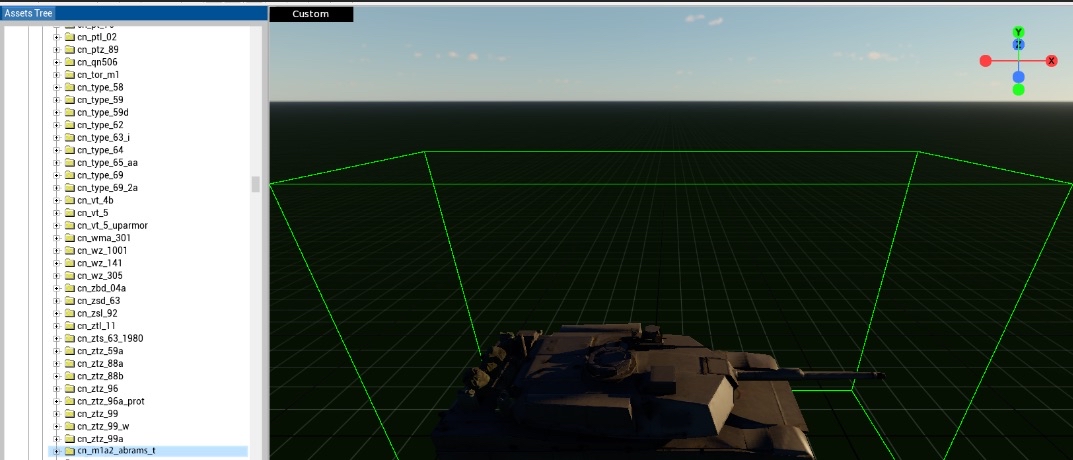Expand the cn_ztz_96a_prot node

point(57,401)
